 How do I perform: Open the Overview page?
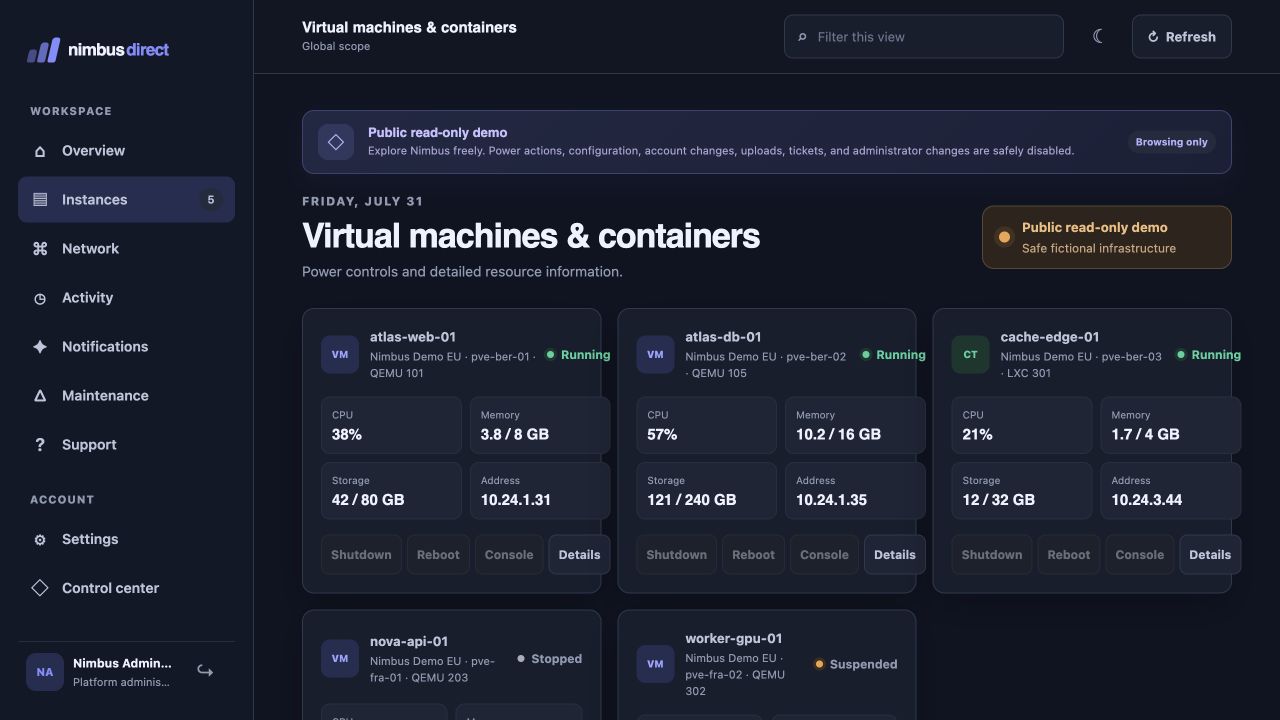pyautogui.click(x=126, y=151)
